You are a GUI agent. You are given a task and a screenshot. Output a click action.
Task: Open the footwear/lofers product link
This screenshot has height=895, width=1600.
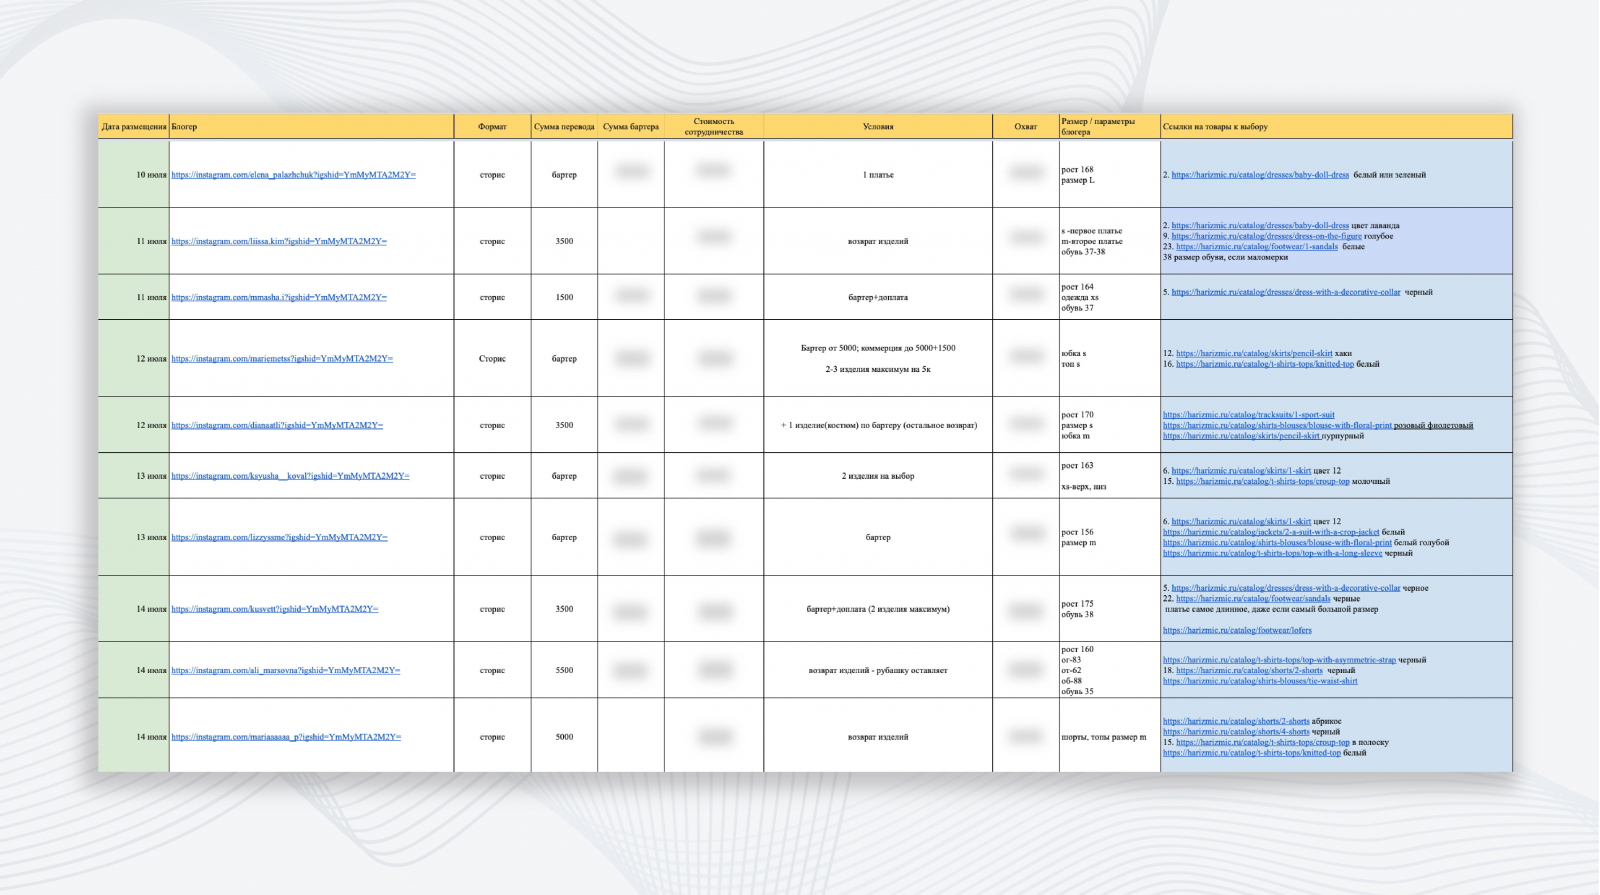(x=1237, y=630)
